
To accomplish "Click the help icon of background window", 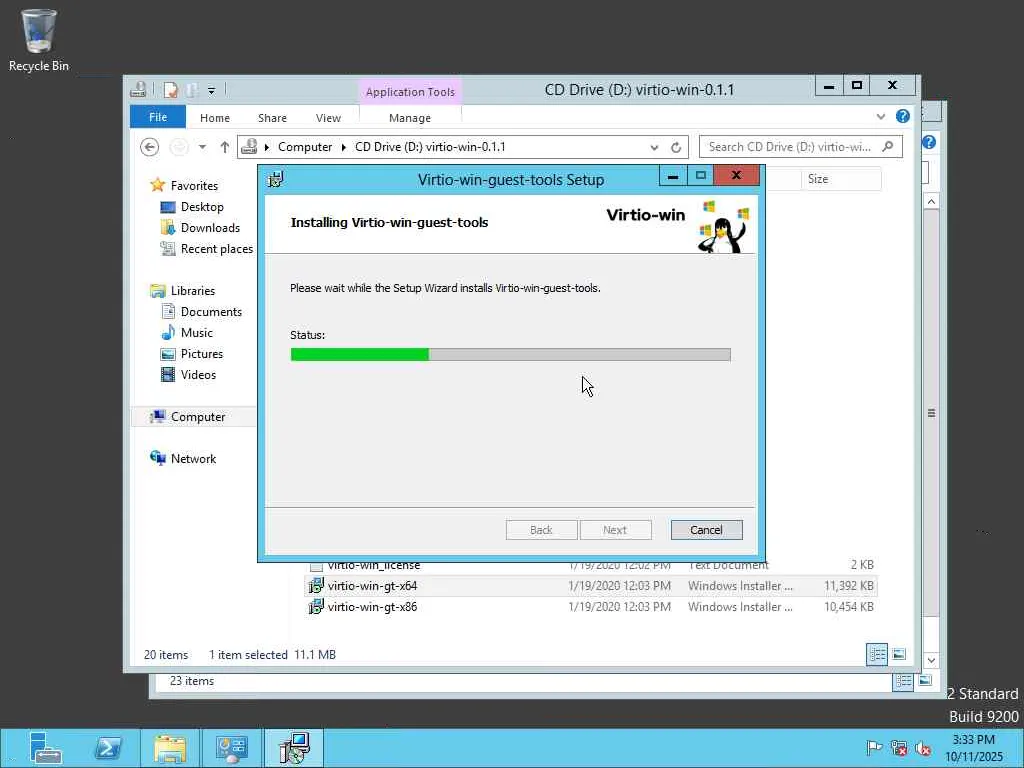I will click(x=929, y=142).
